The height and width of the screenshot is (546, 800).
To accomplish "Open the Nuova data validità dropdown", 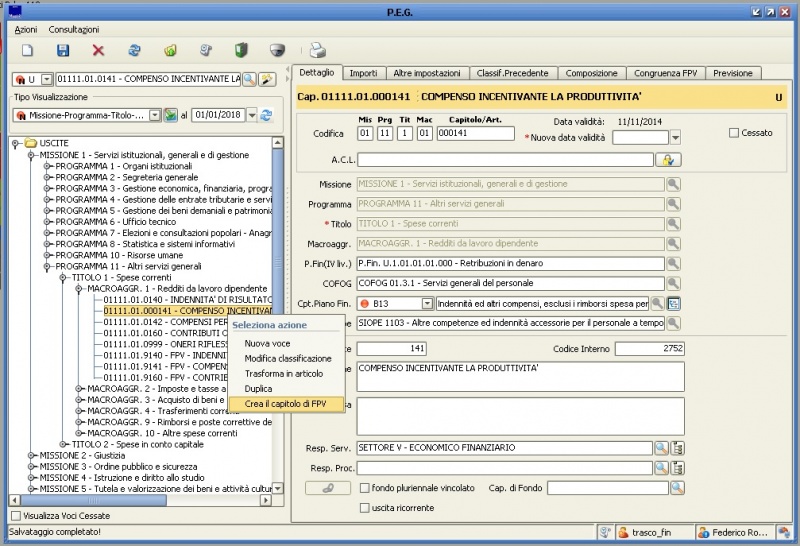I will point(675,138).
